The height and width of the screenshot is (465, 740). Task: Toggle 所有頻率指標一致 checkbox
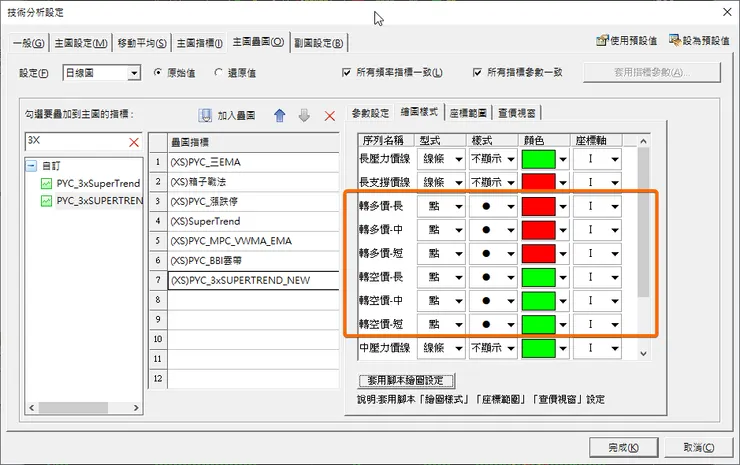[x=346, y=72]
